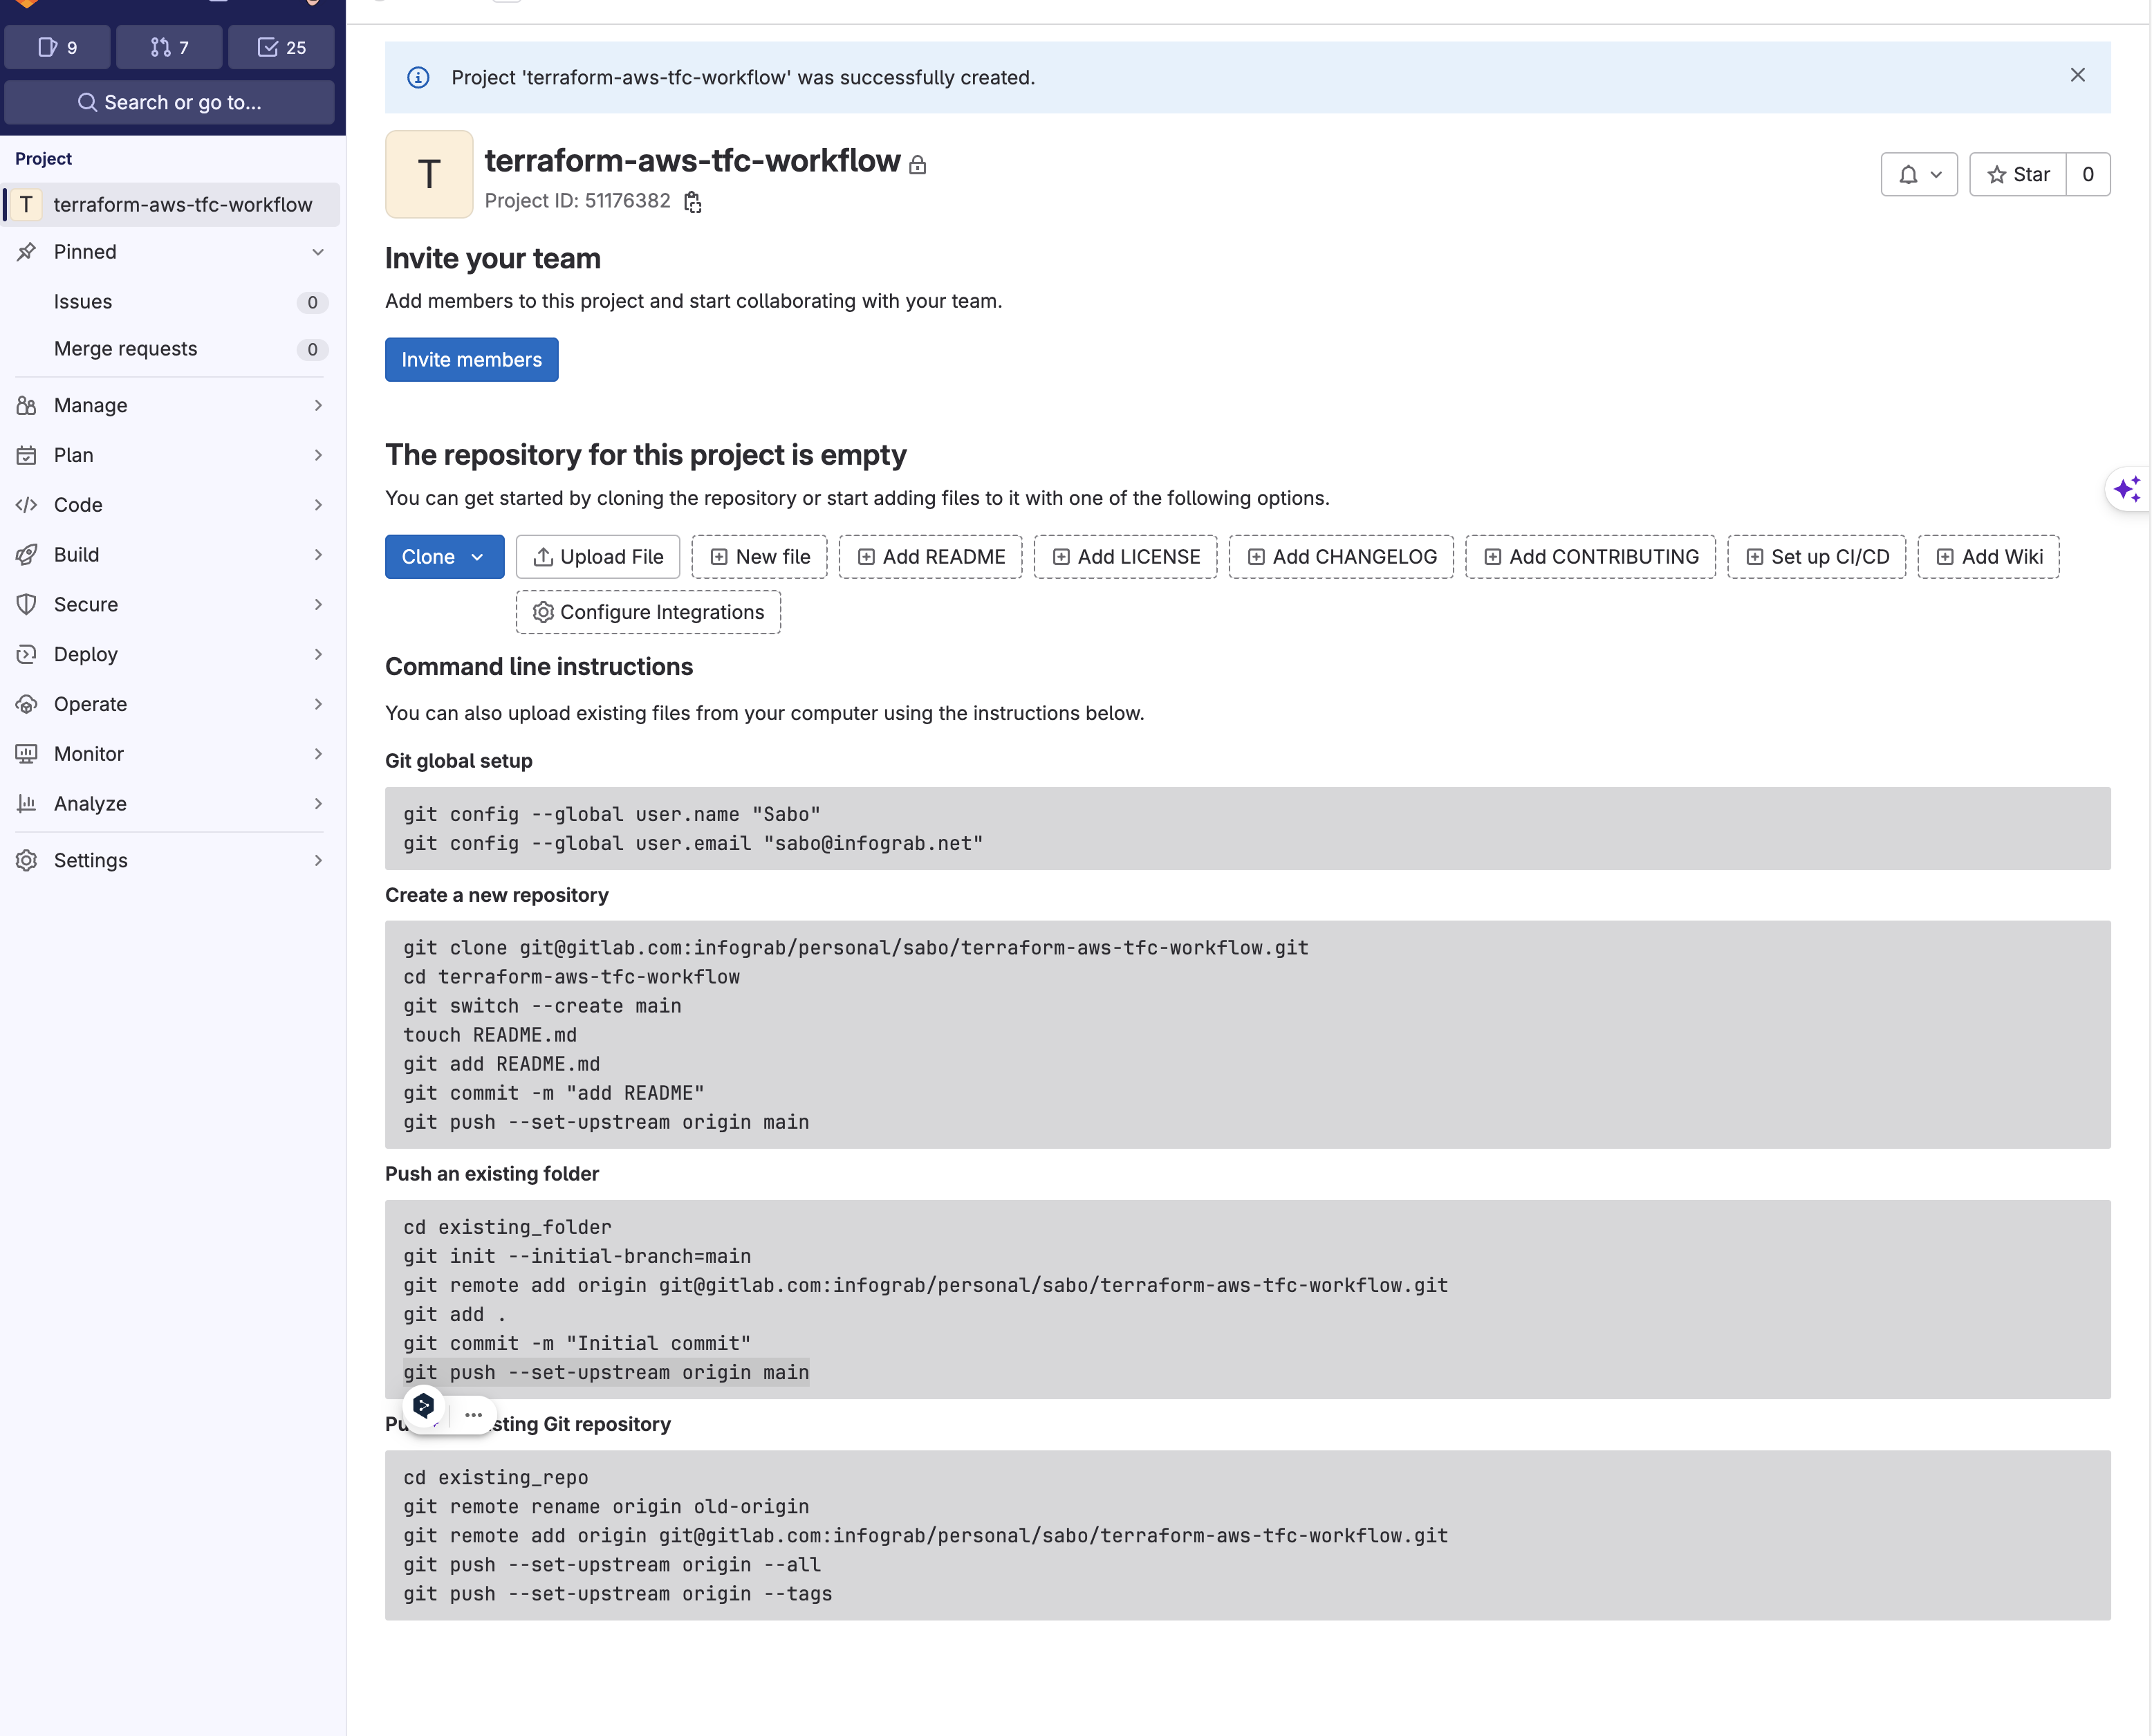Click the Search or go to field
Screen dimensions: 2152x1736
pos(170,102)
